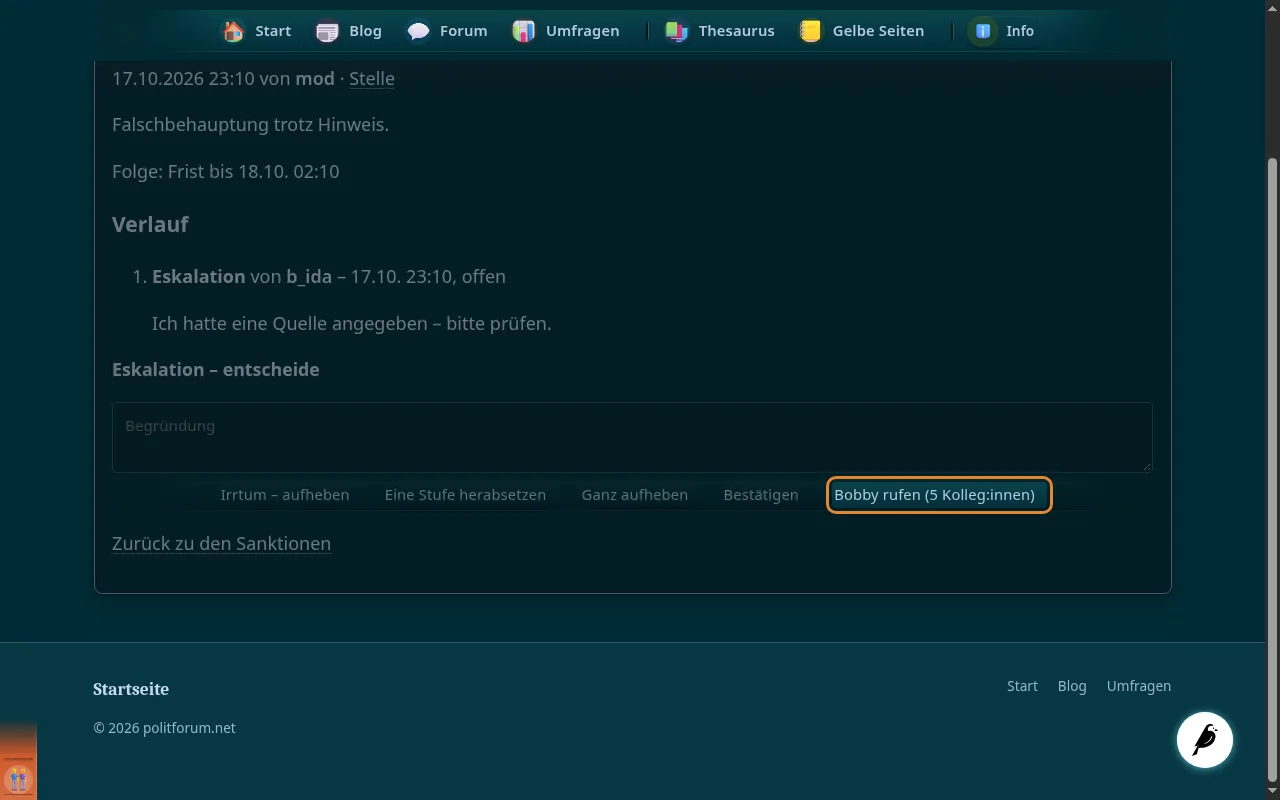Open the Blog menu item
The image size is (1280, 800).
coord(365,31)
